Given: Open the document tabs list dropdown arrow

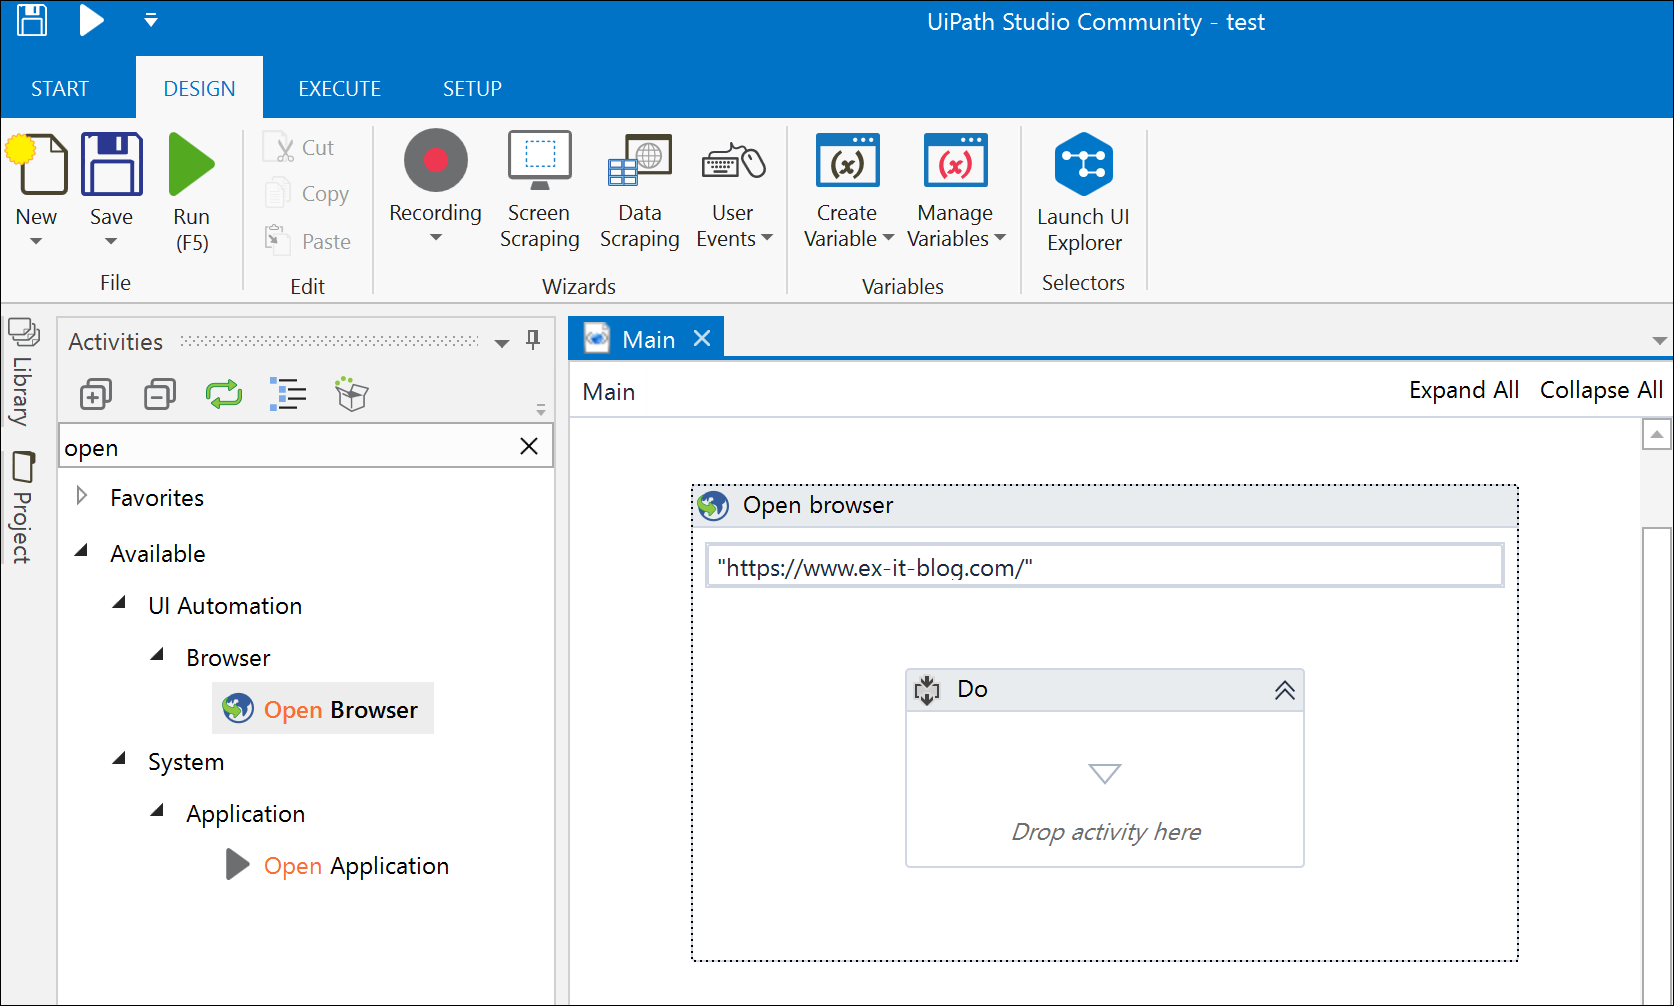Looking at the screenshot, I should (x=1659, y=341).
